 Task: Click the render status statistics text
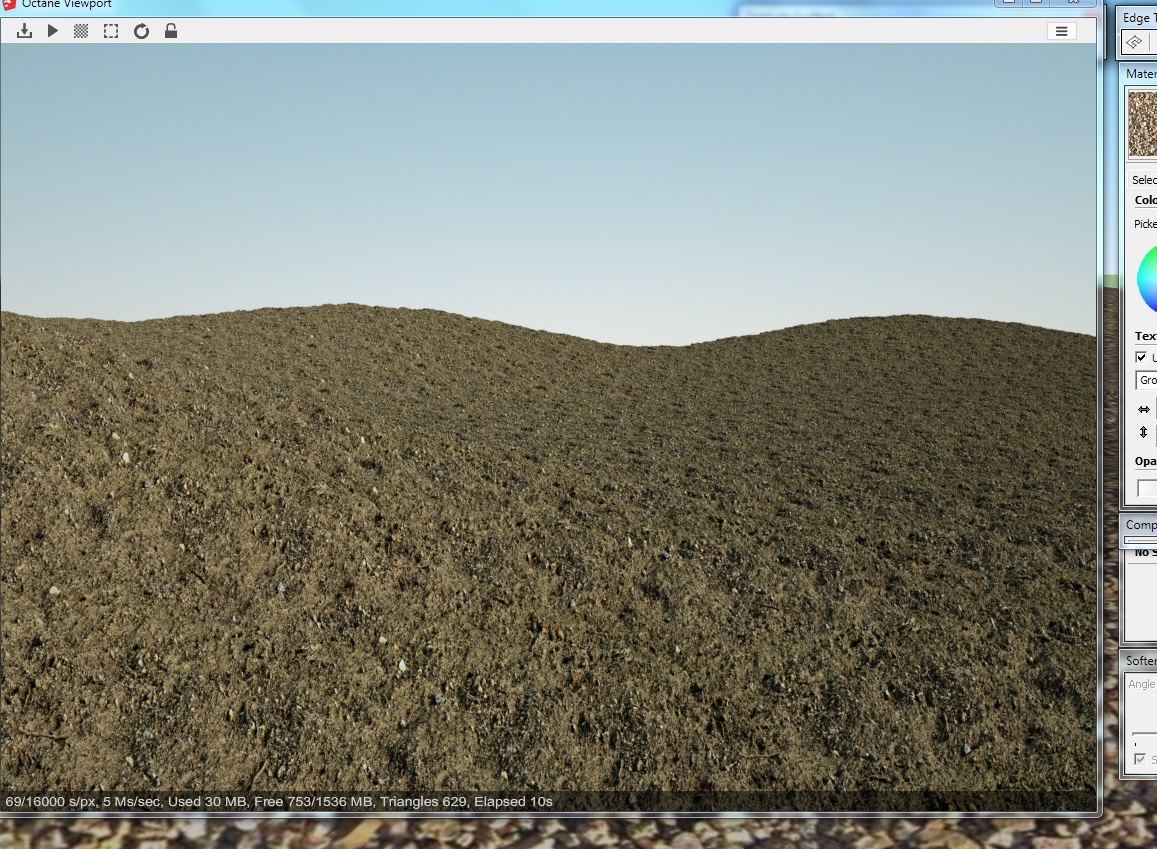click(279, 801)
